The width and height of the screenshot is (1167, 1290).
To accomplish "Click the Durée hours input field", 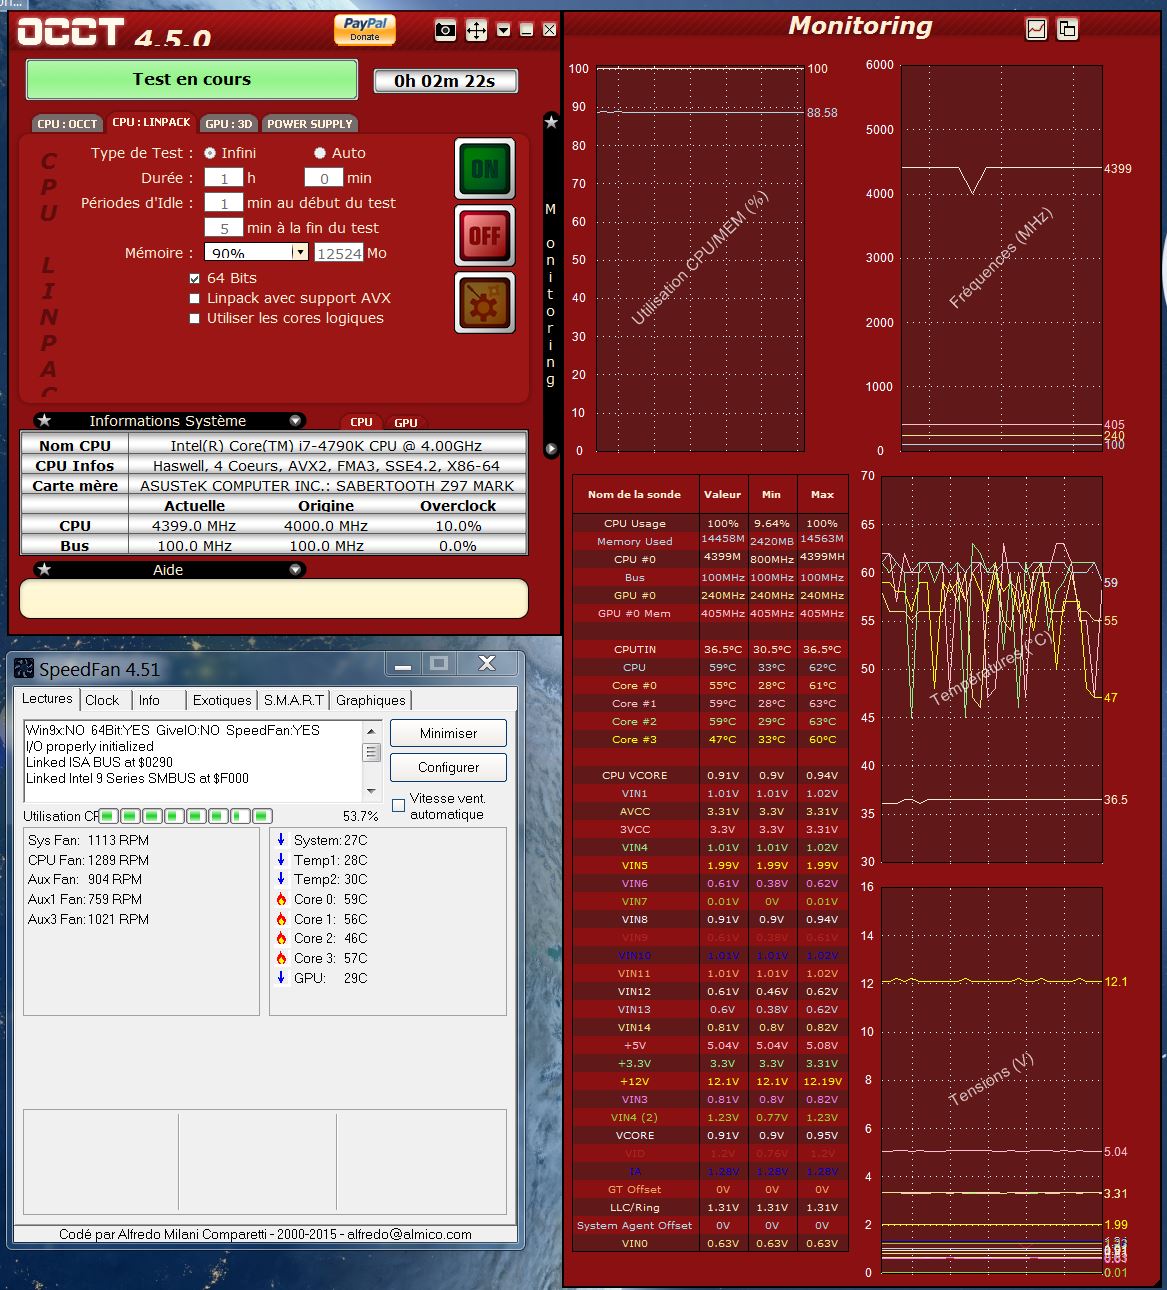I will pyautogui.click(x=224, y=178).
